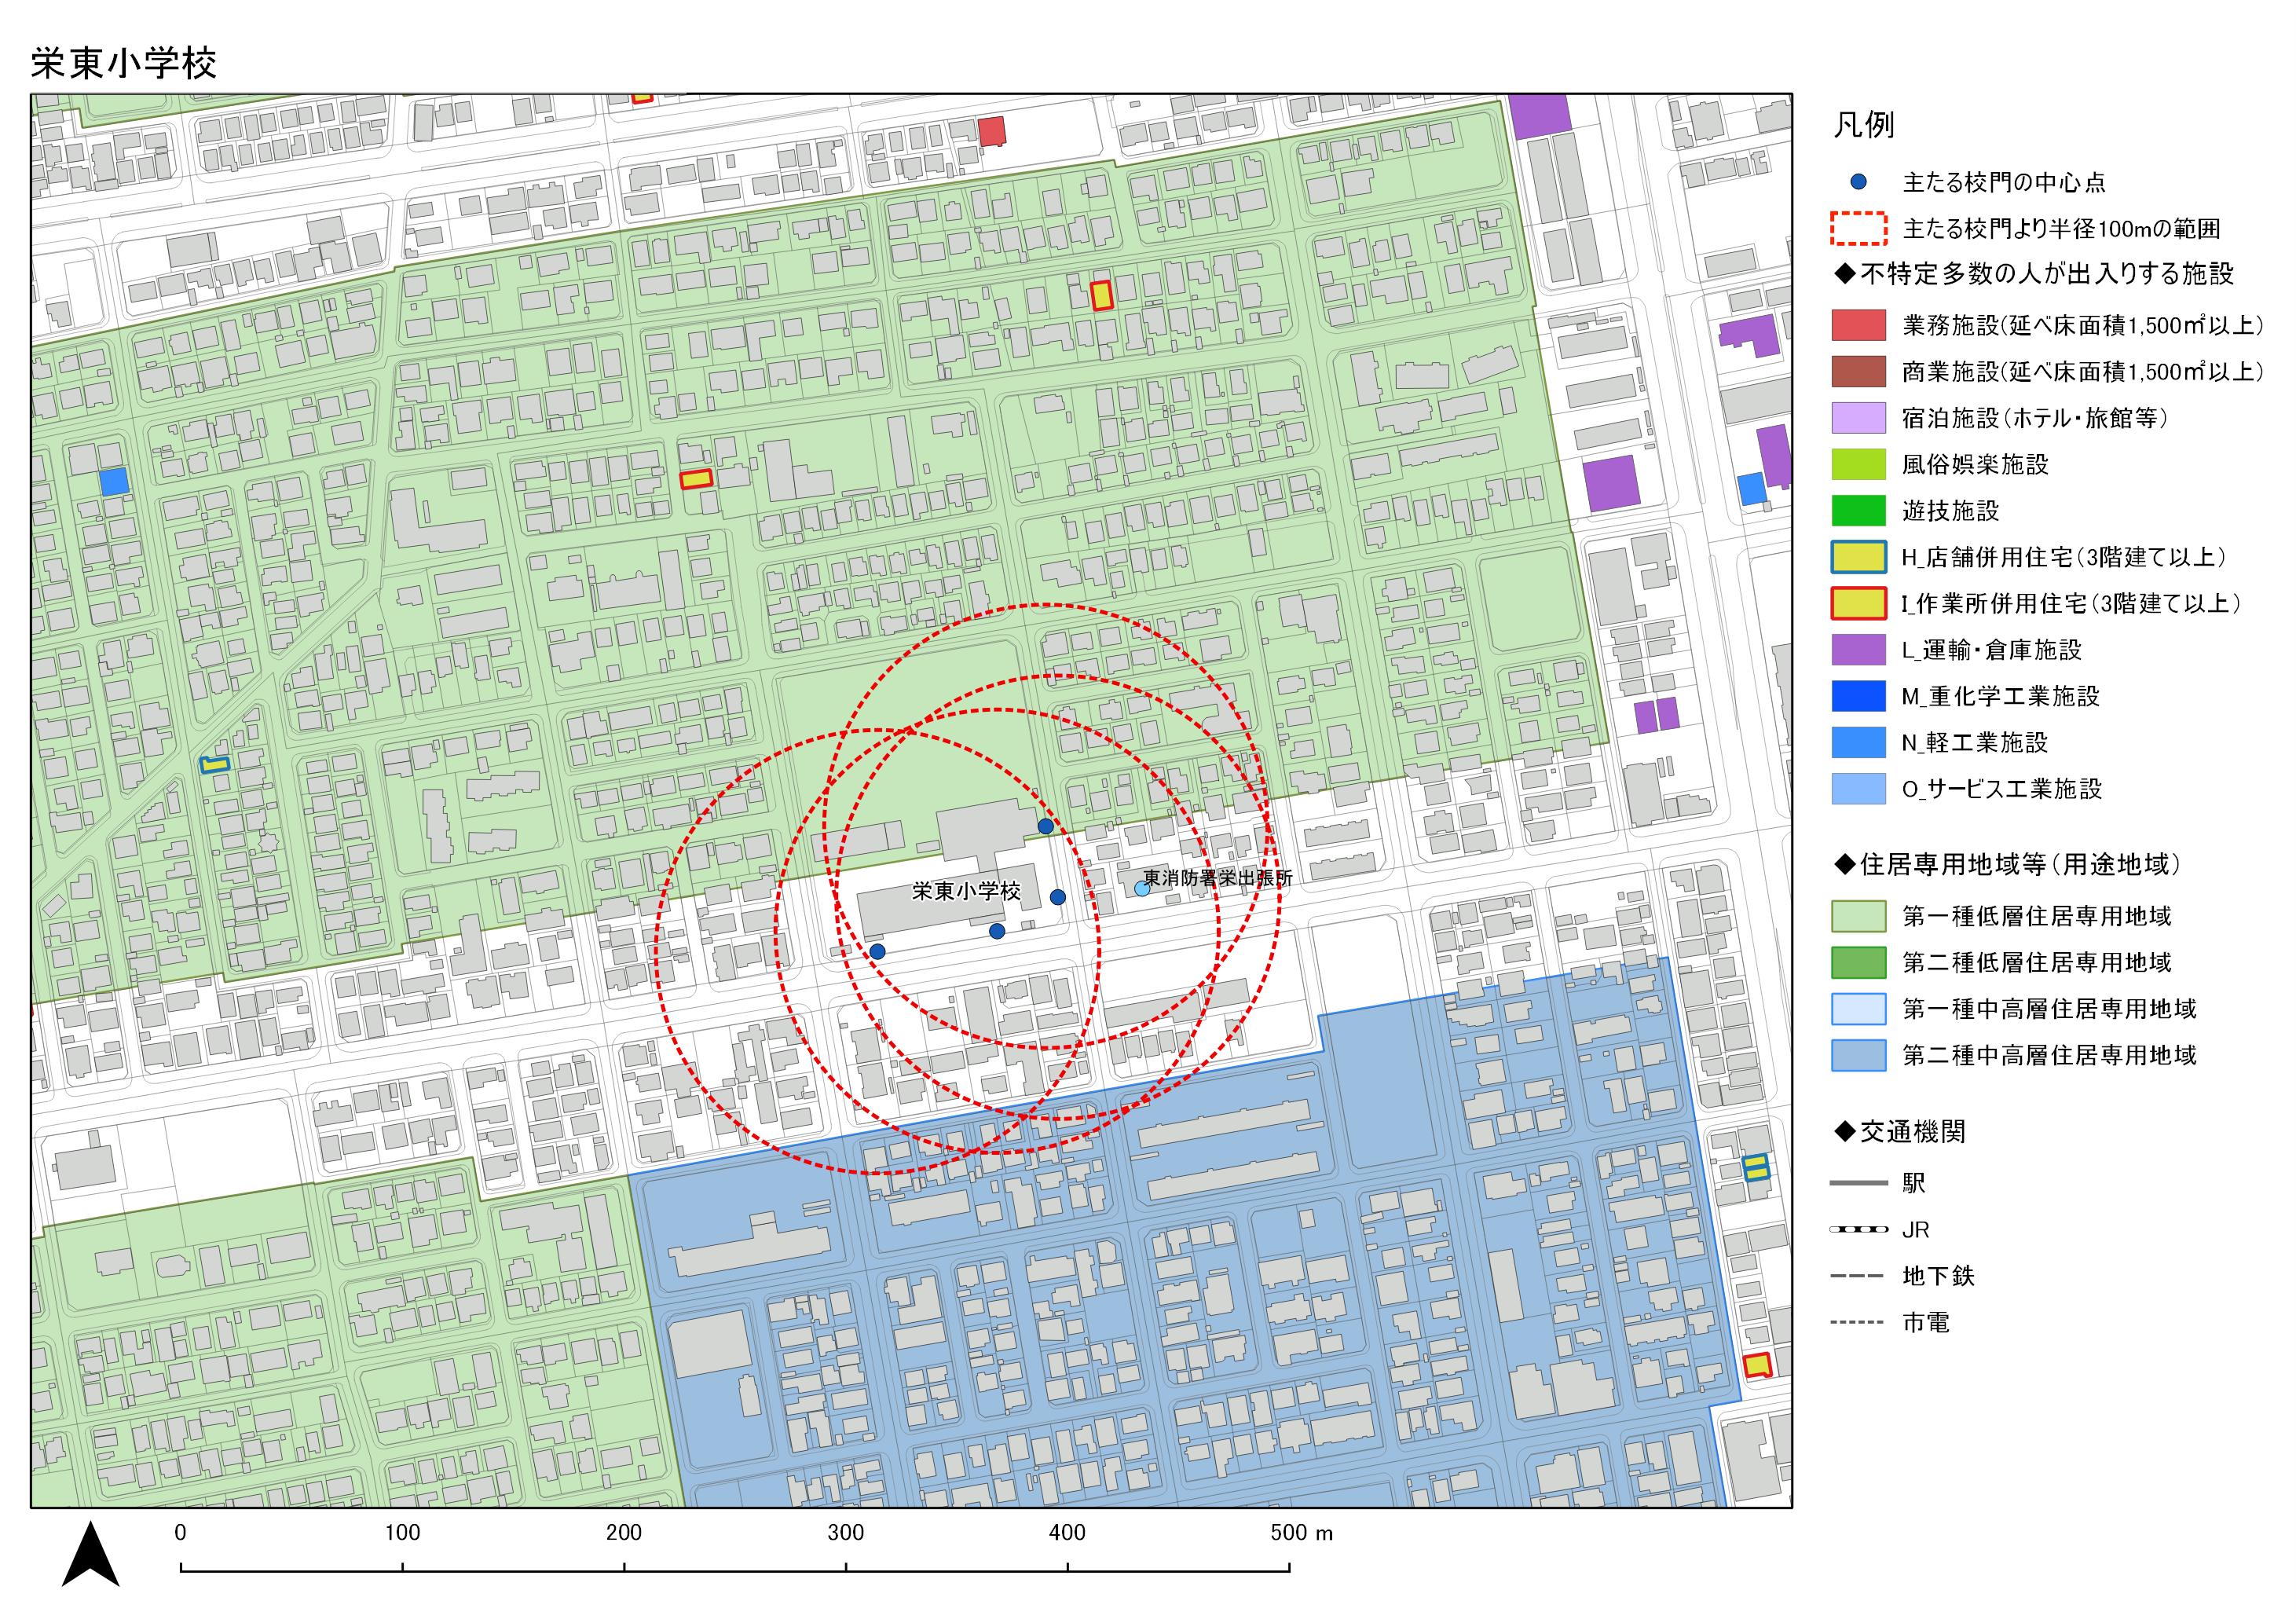This screenshot has width=2296, height=1623.
Task: Click the red 業務施設 legend swatch
Action: pos(1858,325)
